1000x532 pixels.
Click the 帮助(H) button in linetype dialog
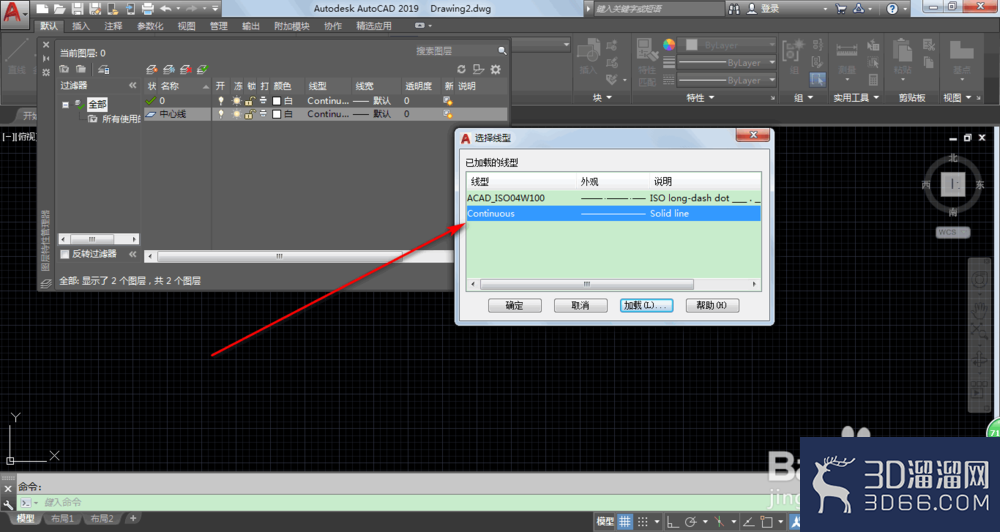[712, 306]
